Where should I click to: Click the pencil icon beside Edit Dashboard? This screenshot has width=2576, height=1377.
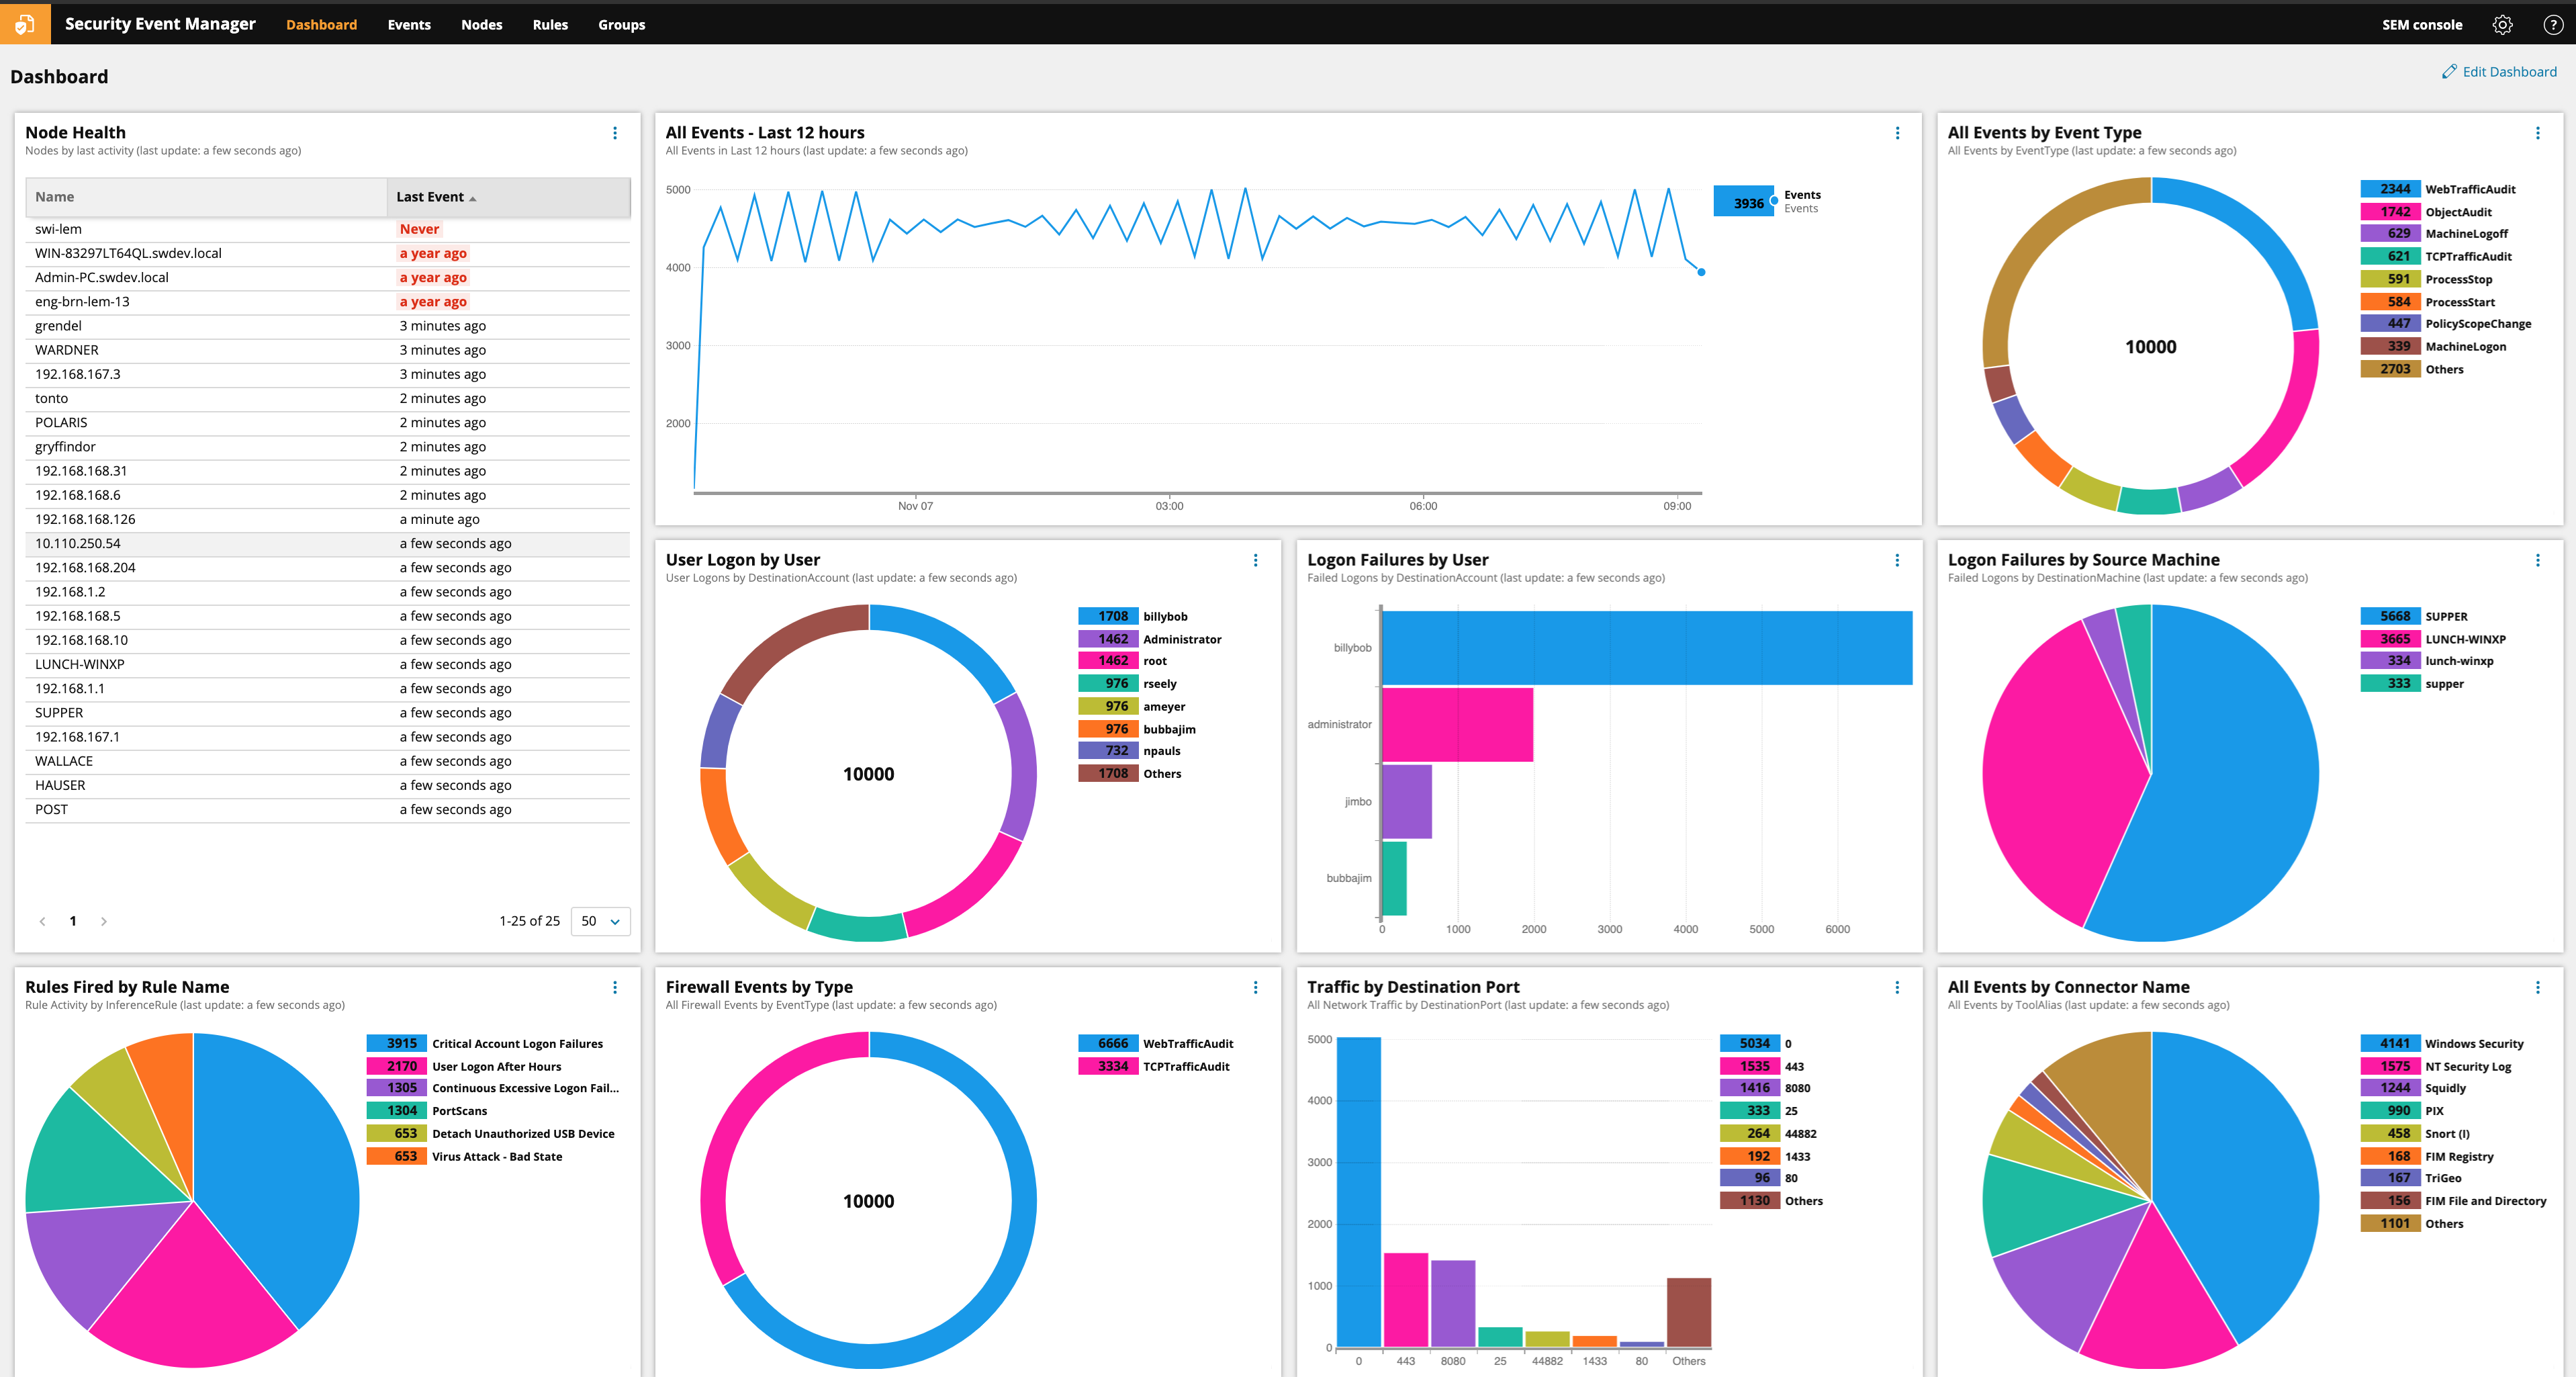point(2450,71)
